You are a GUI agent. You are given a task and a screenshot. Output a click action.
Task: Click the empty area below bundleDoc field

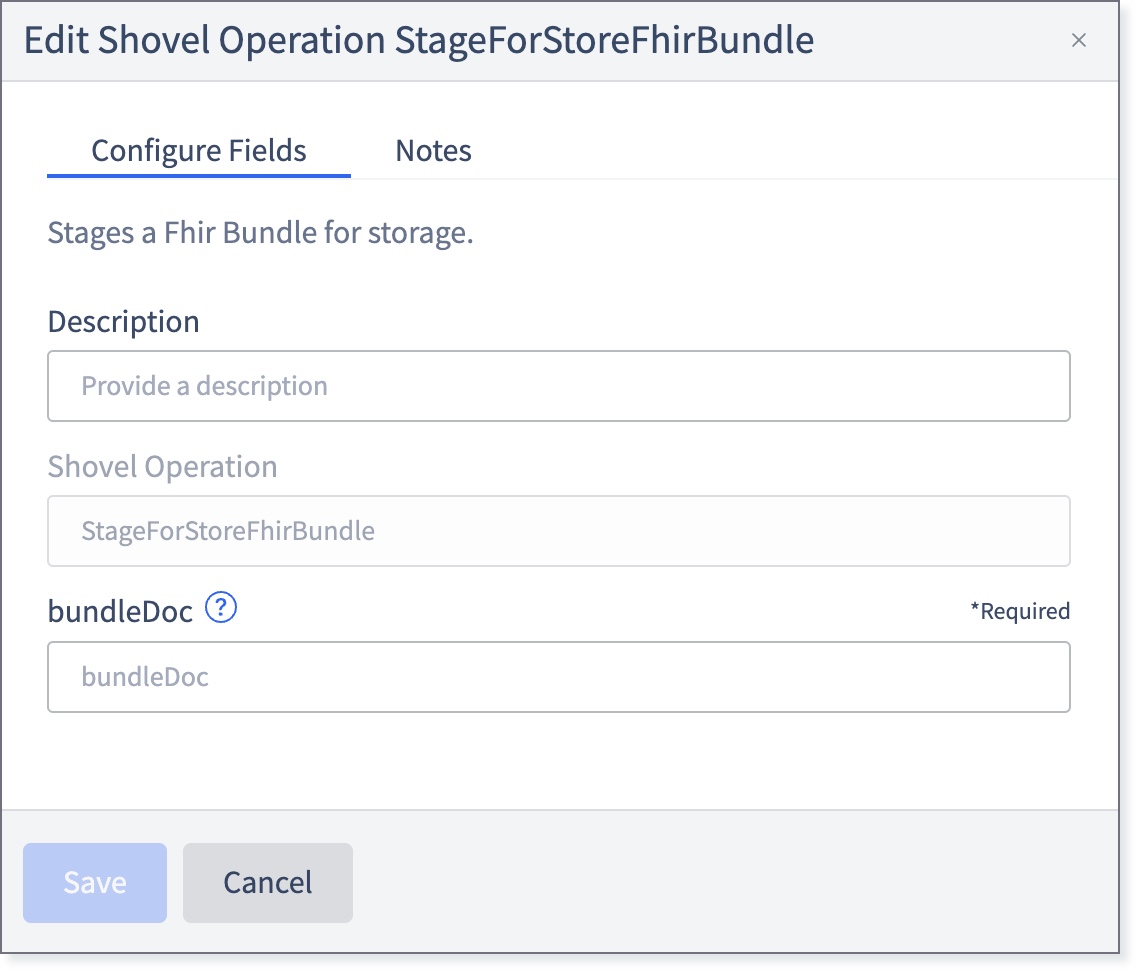pyautogui.click(x=559, y=761)
